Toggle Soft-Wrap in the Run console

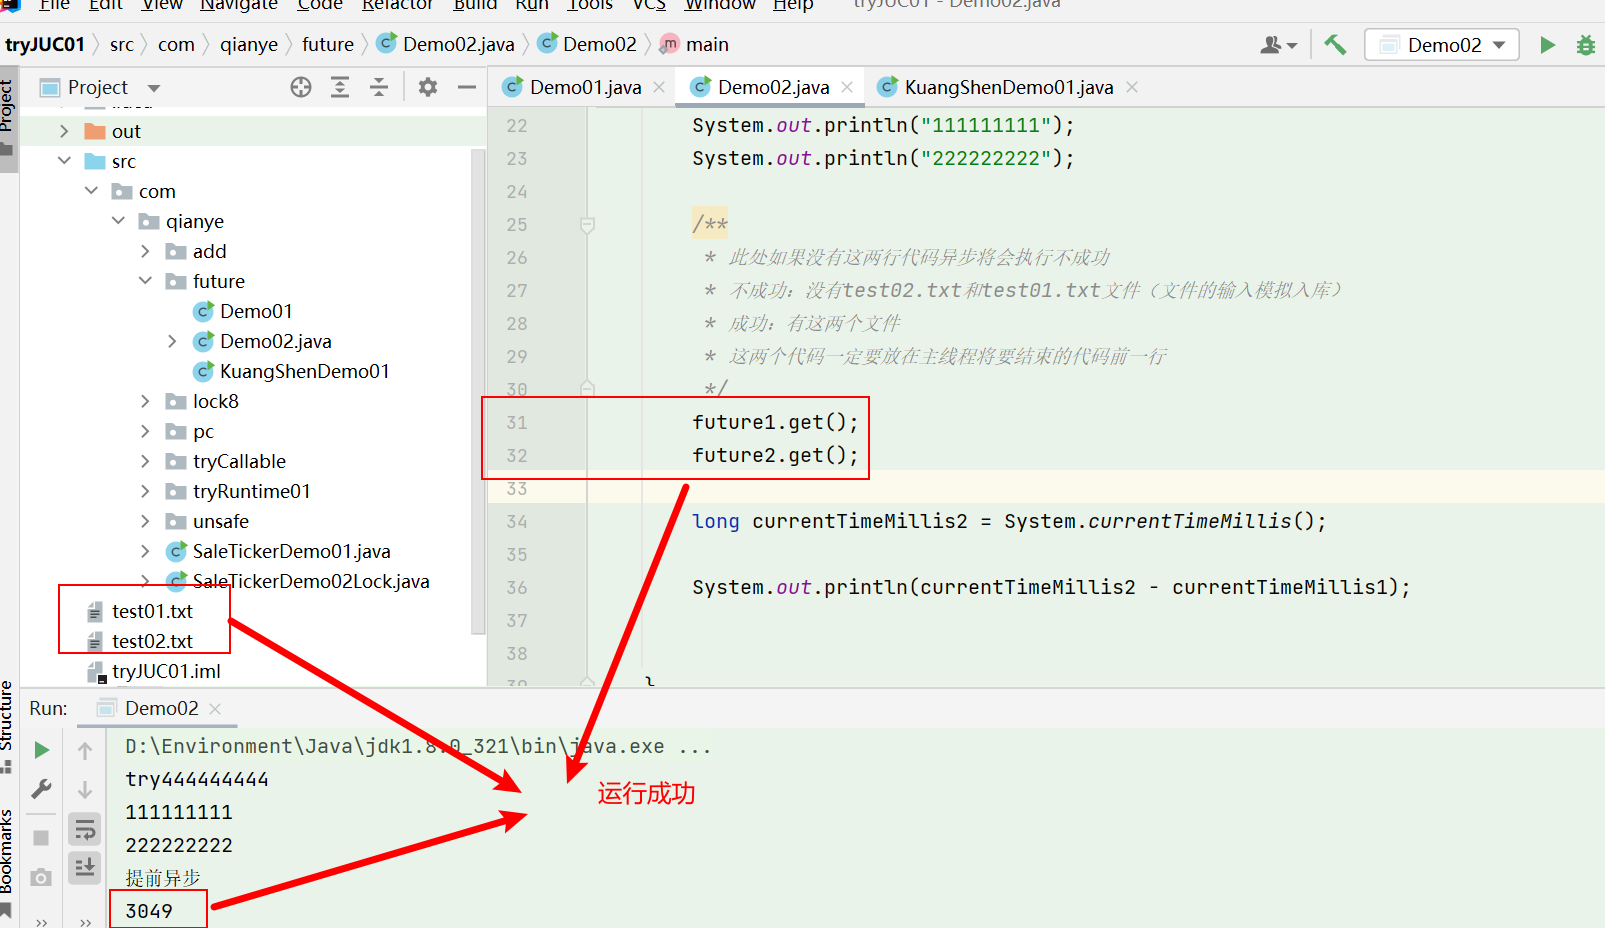[84, 828]
